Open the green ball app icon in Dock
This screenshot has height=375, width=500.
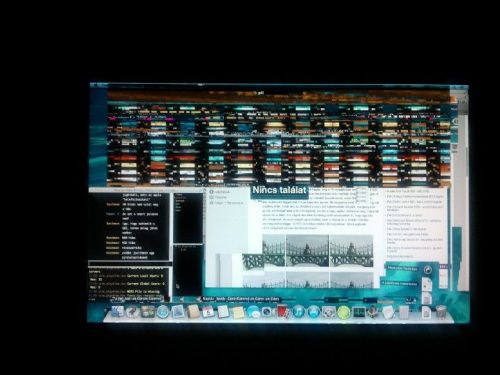[343, 312]
